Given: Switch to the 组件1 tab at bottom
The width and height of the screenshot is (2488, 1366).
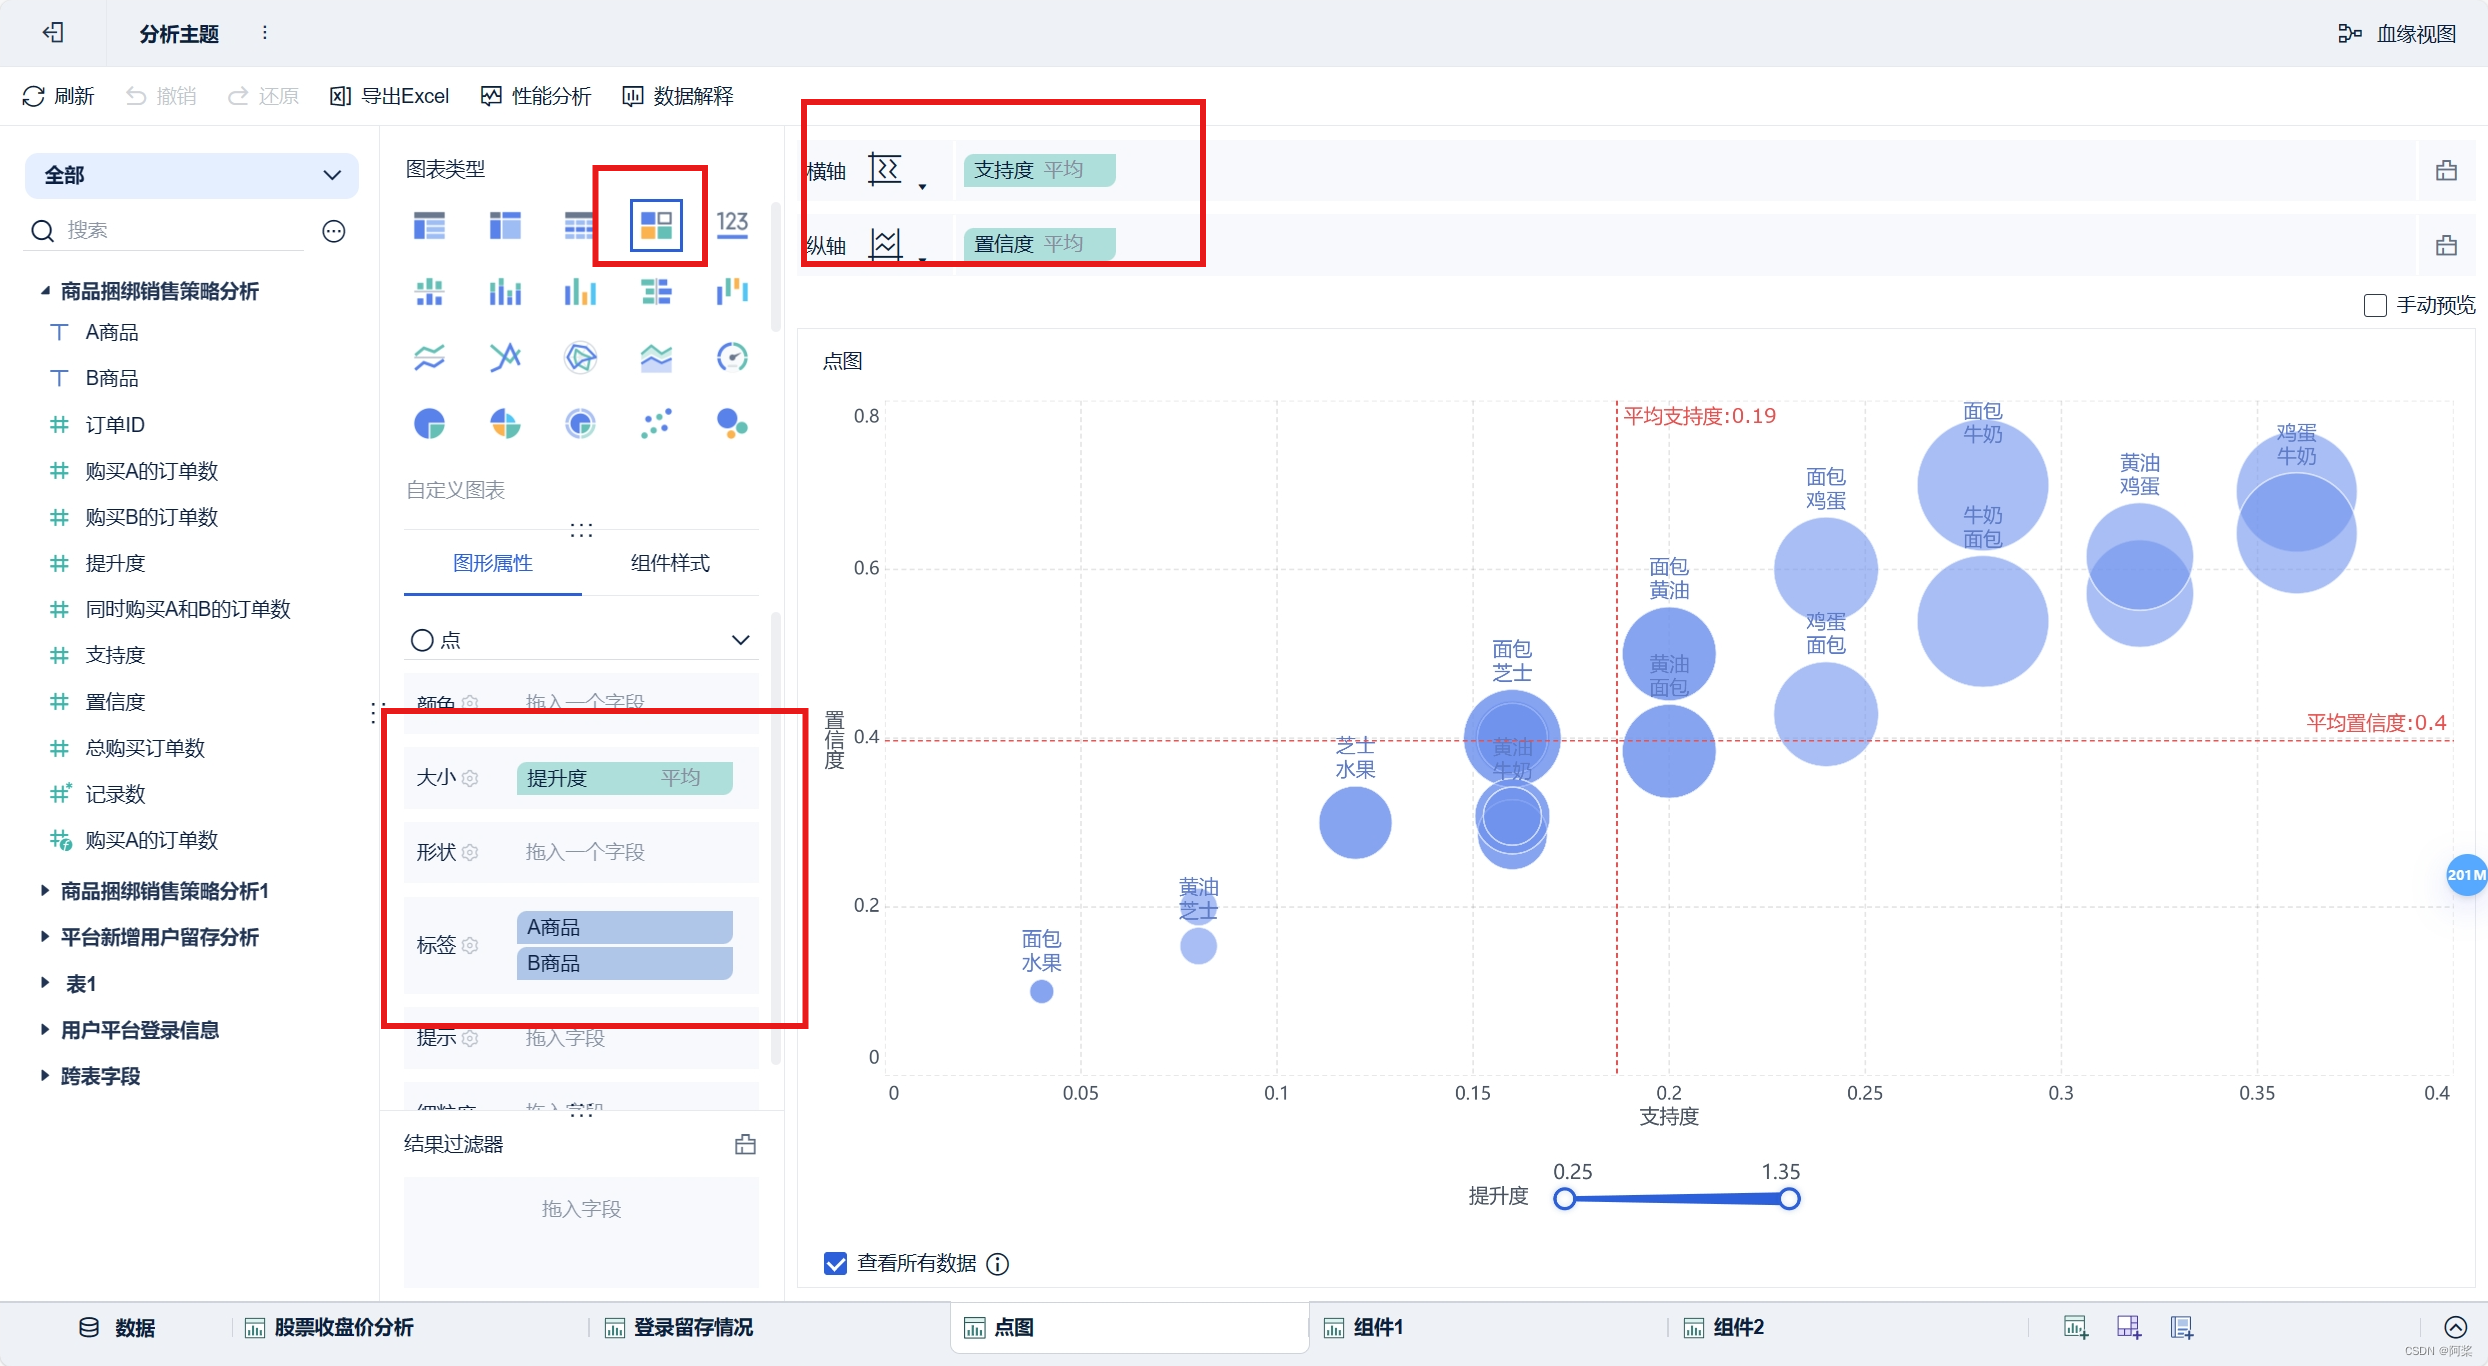Looking at the screenshot, I should 1378,1327.
